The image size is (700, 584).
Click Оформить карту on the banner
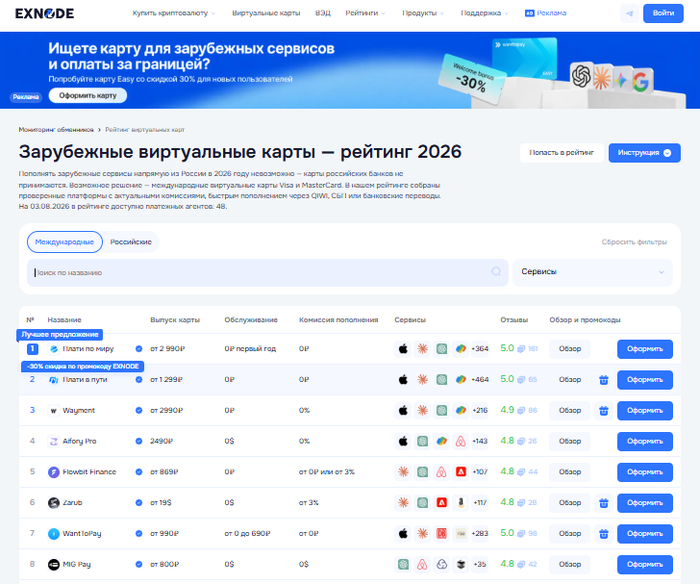click(88, 96)
